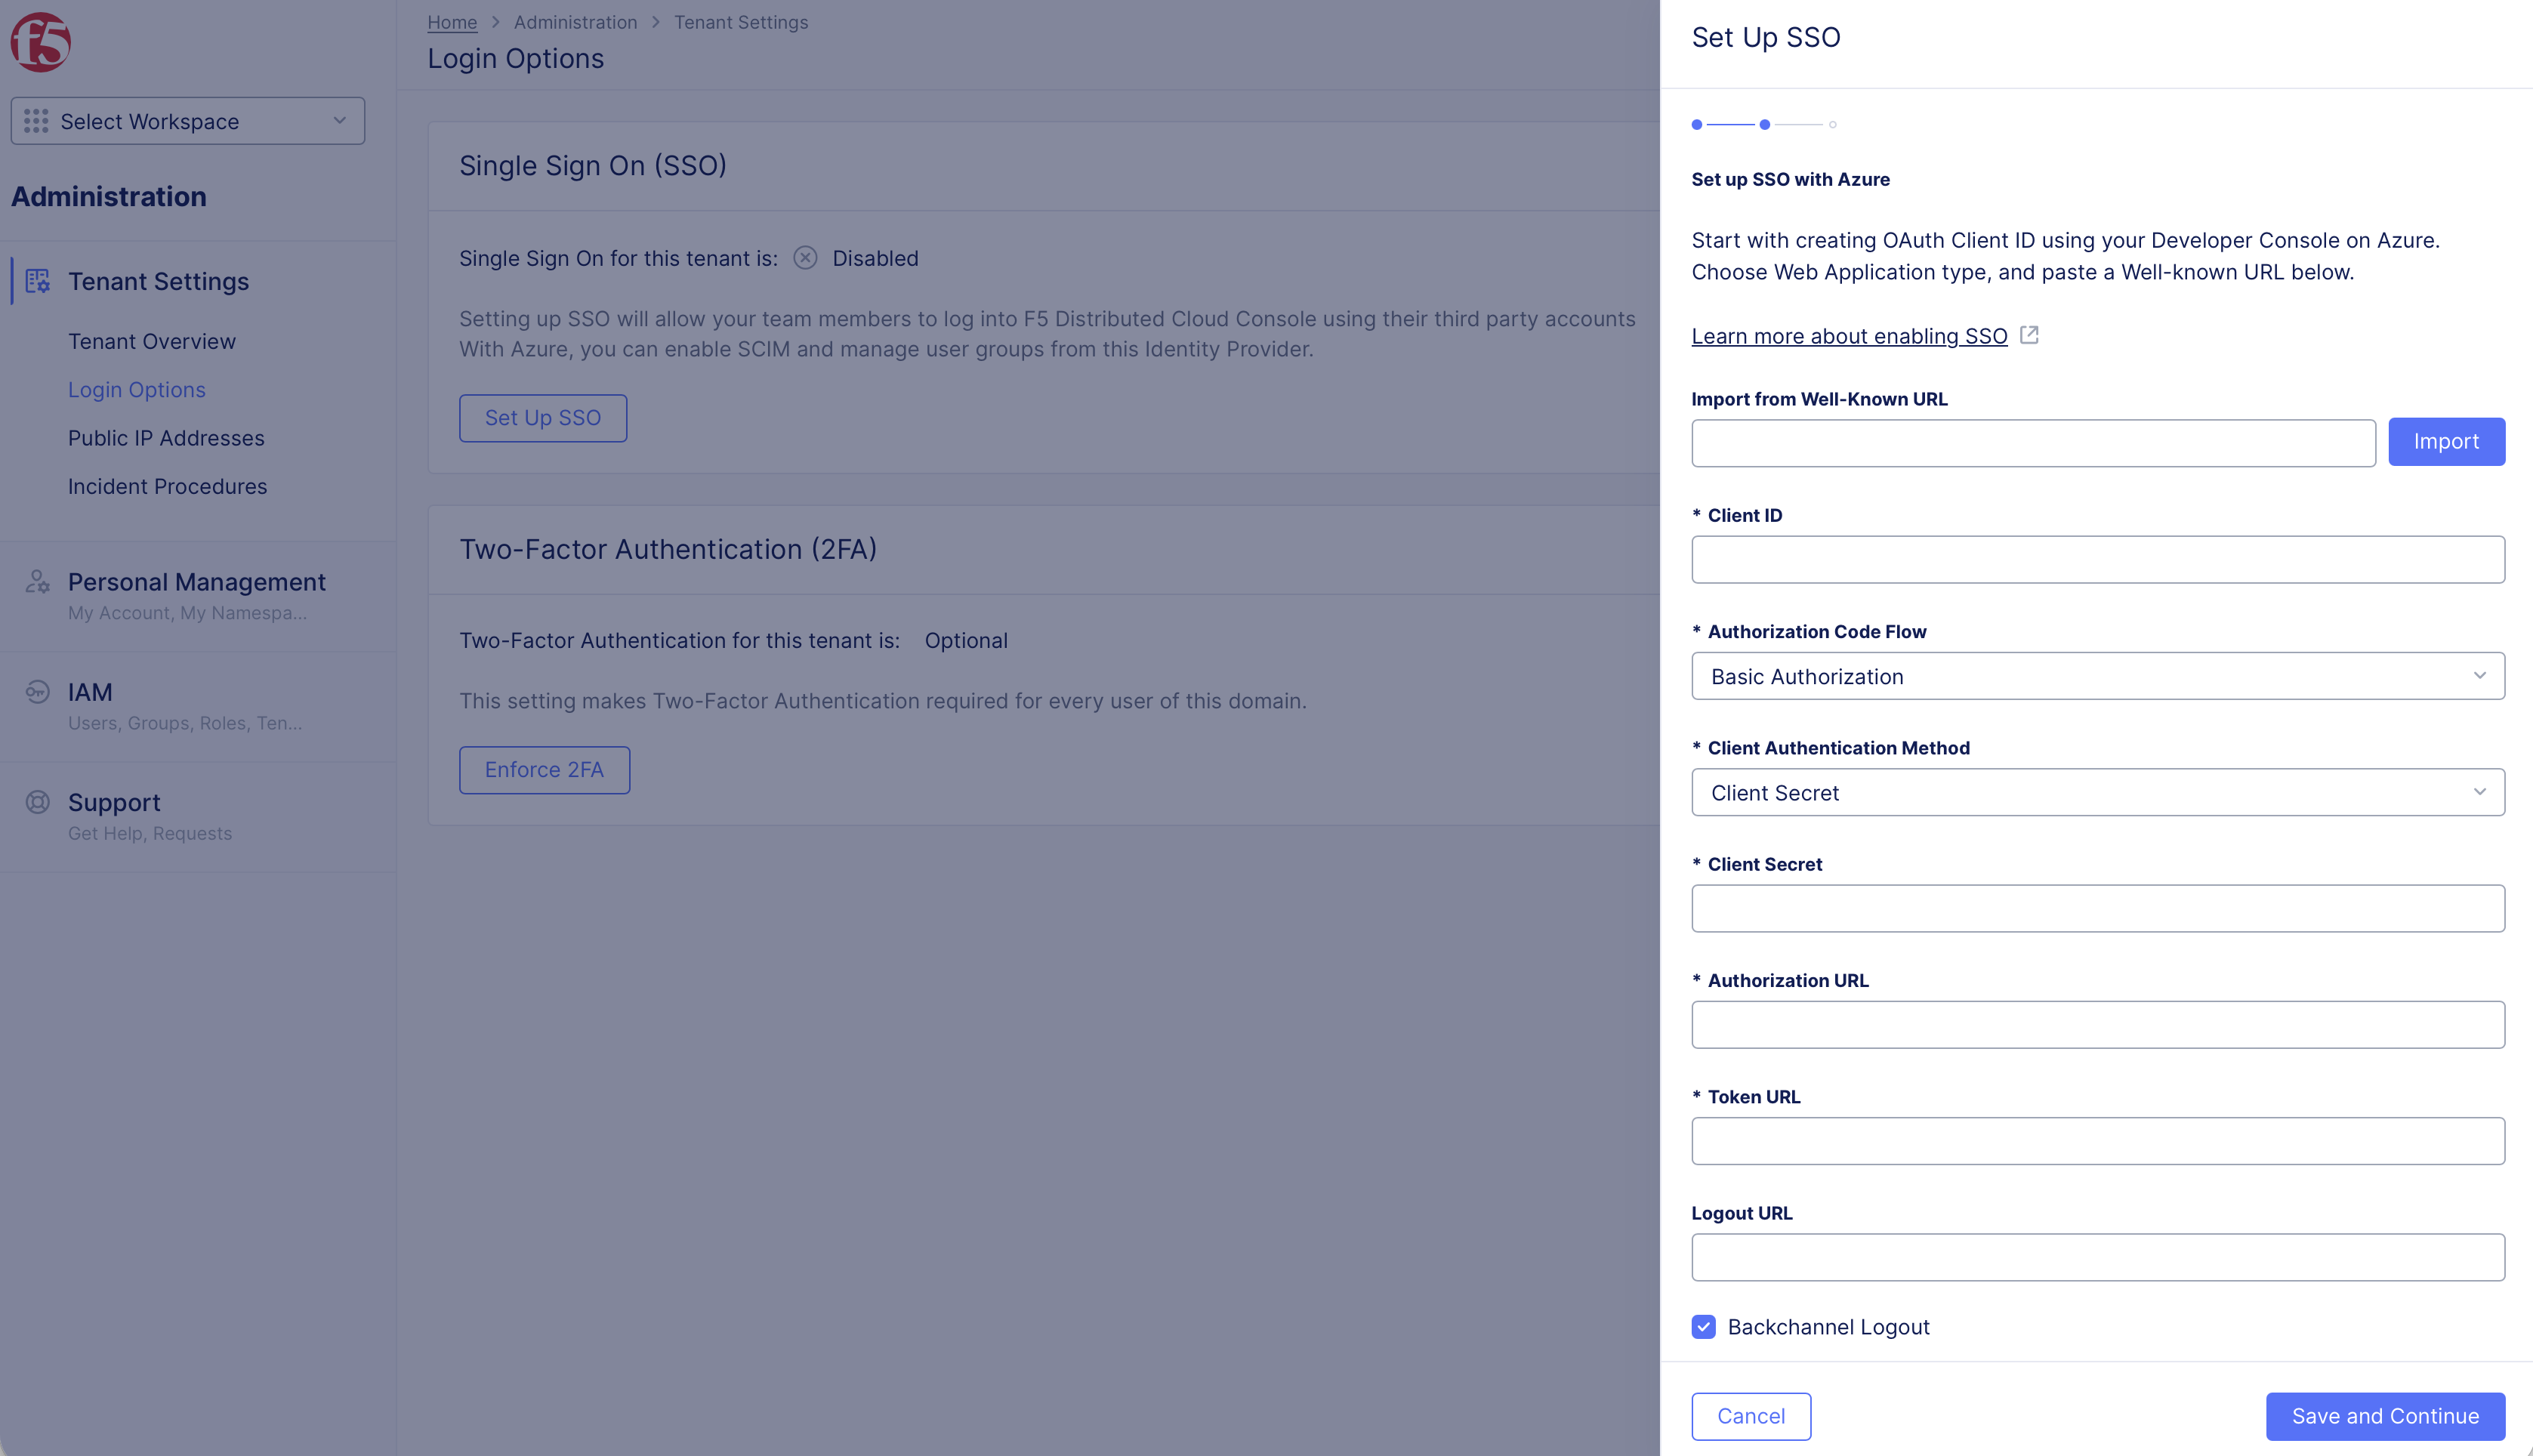
Task: Click the first step dot in SSO wizard
Action: (x=1697, y=125)
